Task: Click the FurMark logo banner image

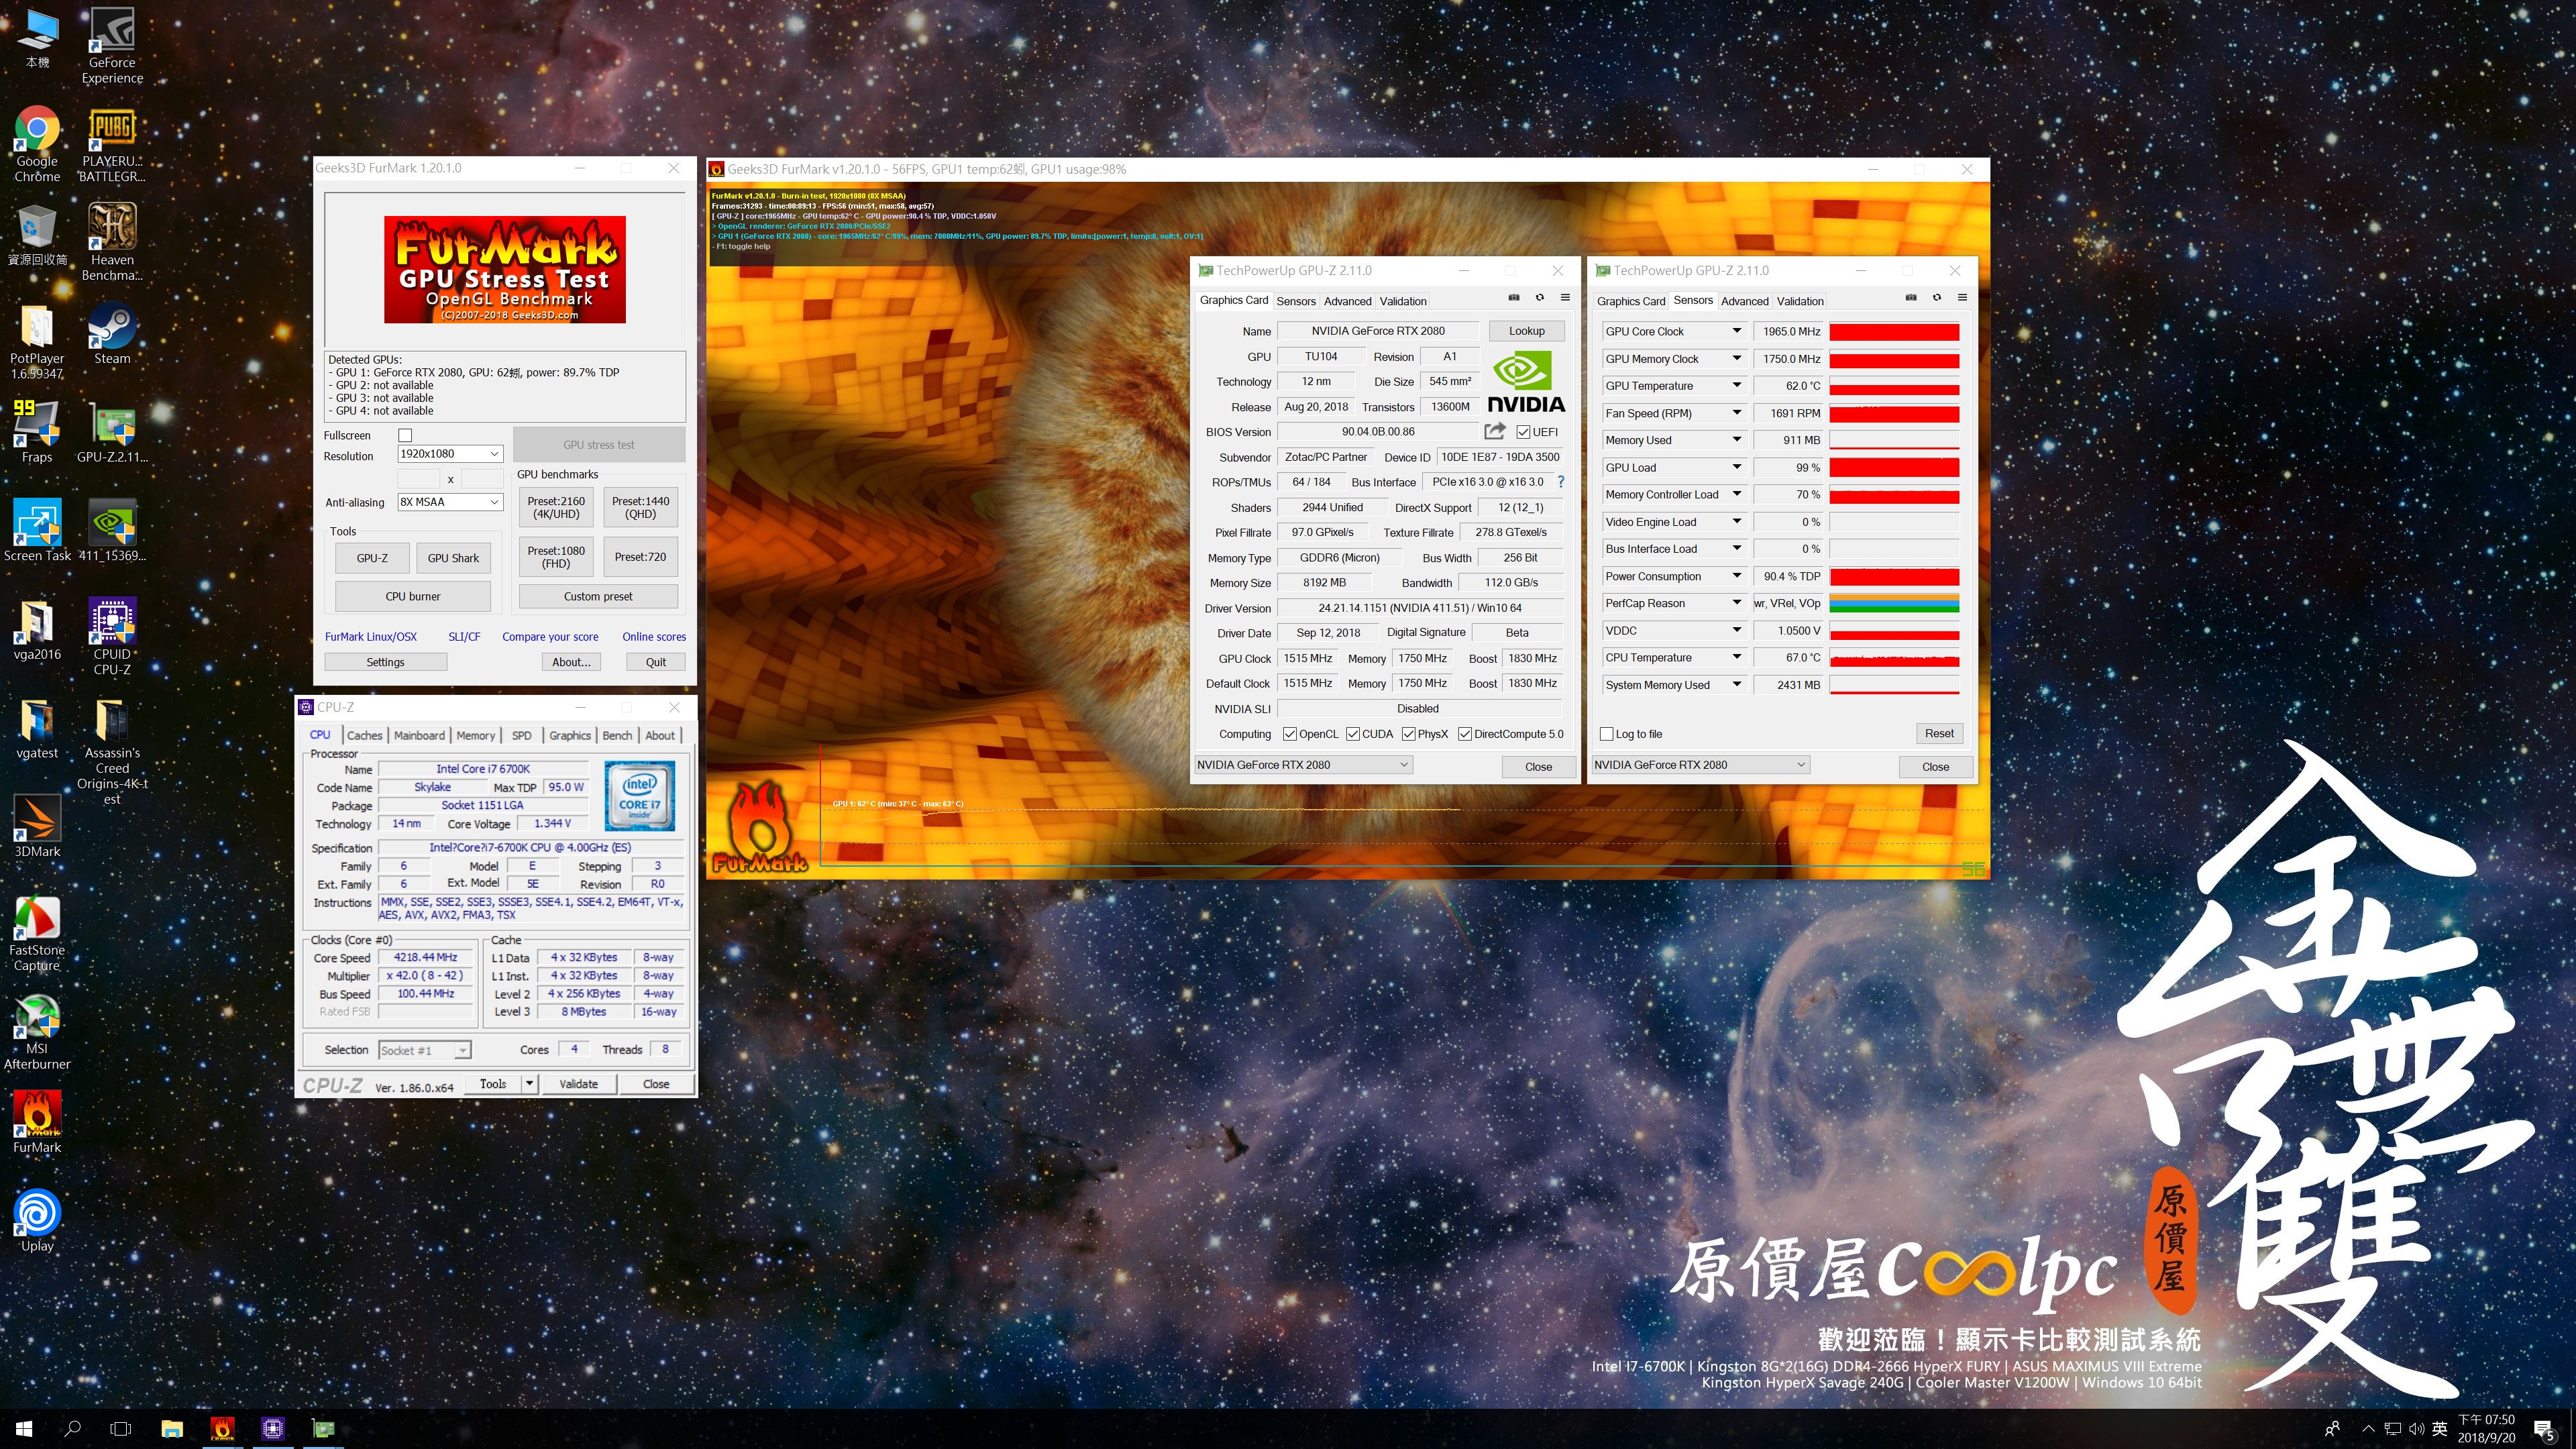Action: (505, 269)
